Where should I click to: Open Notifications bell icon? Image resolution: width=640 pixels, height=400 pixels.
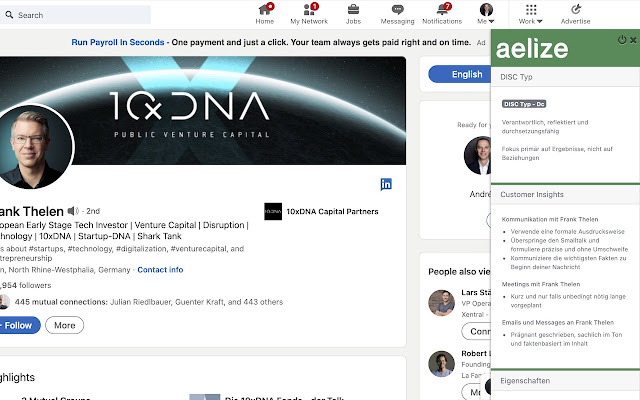pos(442,13)
